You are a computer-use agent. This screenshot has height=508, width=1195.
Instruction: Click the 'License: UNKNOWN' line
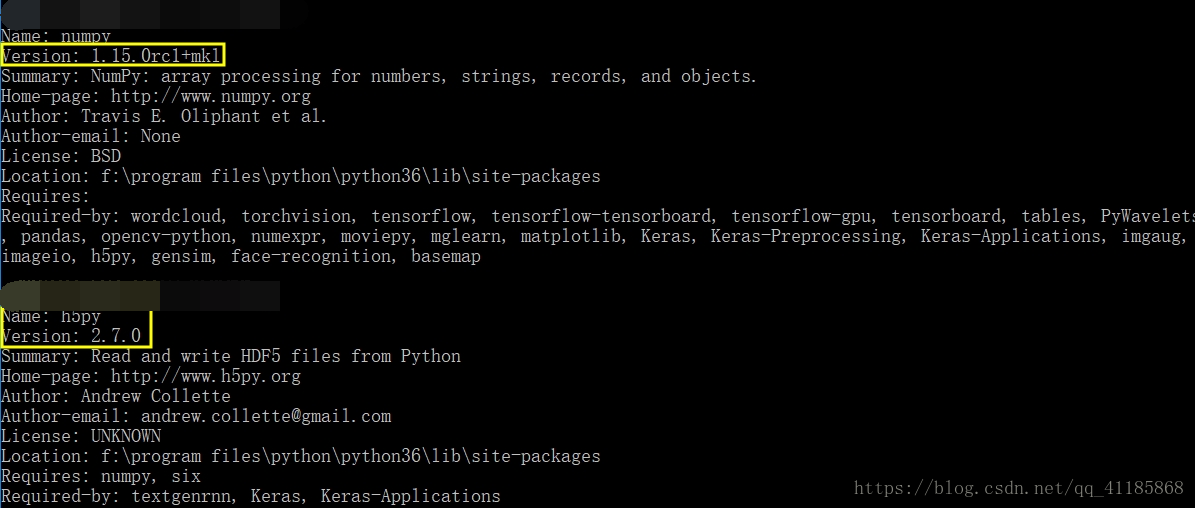pyautogui.click(x=80, y=436)
